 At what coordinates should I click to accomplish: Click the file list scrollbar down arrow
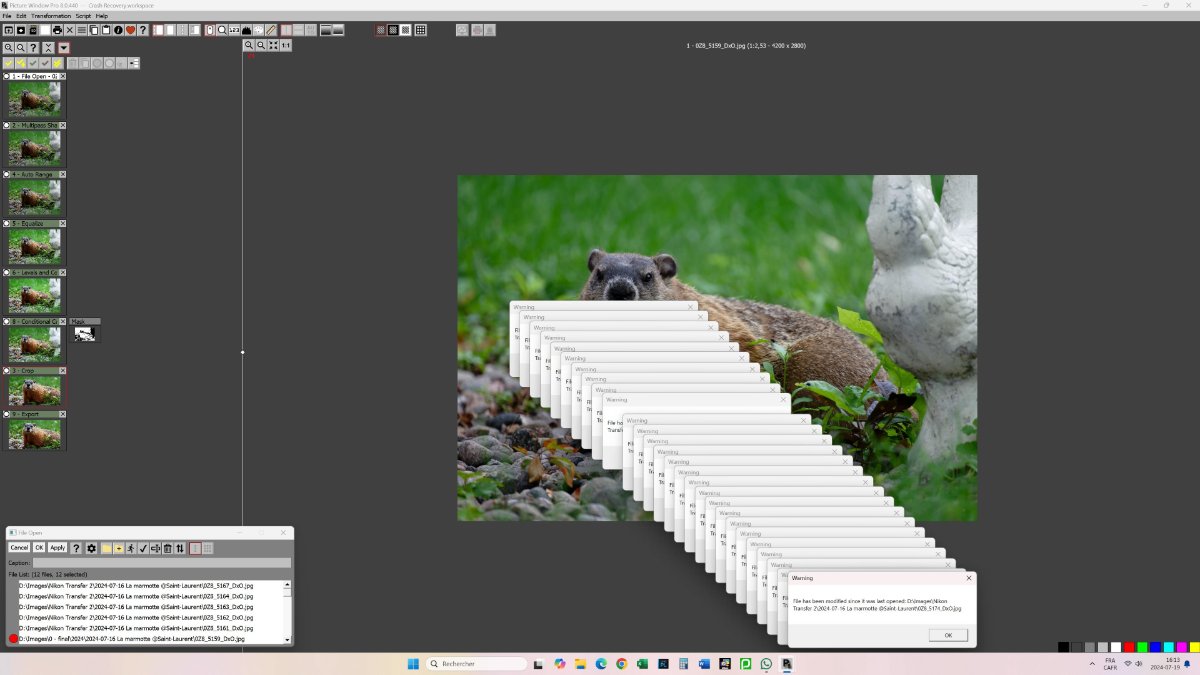[x=288, y=639]
